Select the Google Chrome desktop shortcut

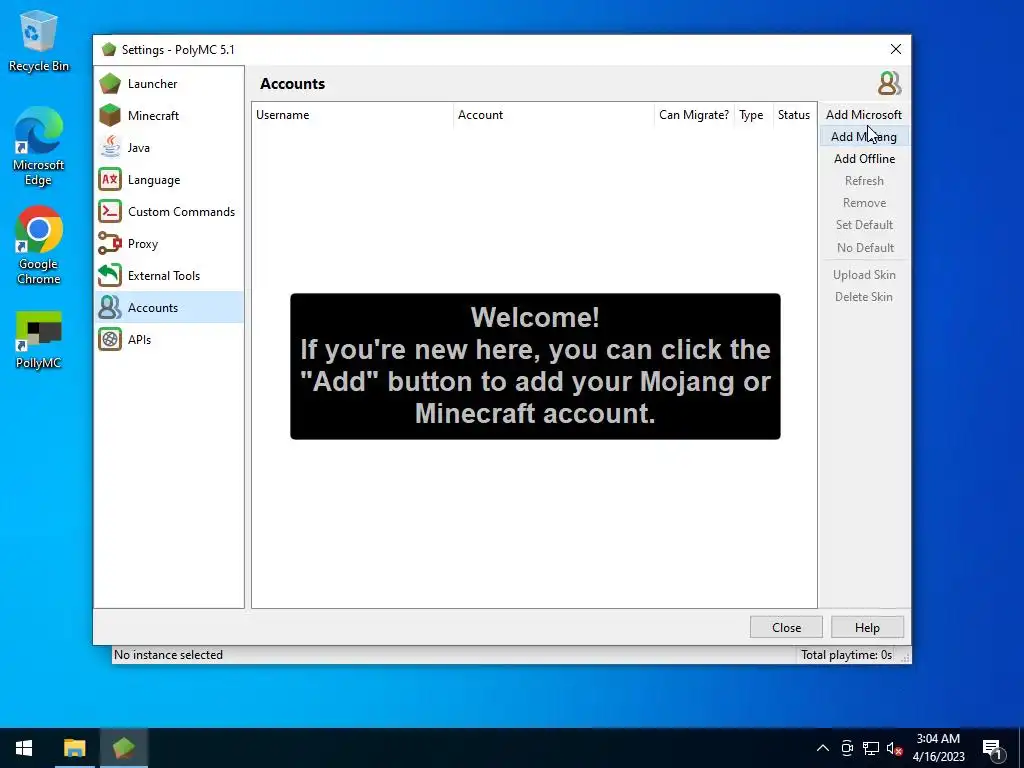(39, 246)
